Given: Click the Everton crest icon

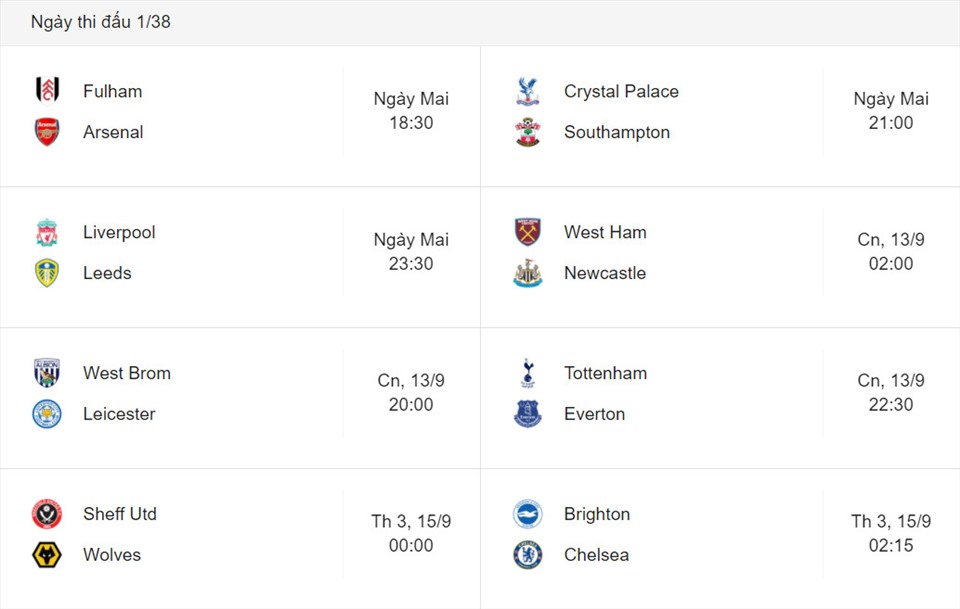Looking at the screenshot, I should (x=528, y=414).
